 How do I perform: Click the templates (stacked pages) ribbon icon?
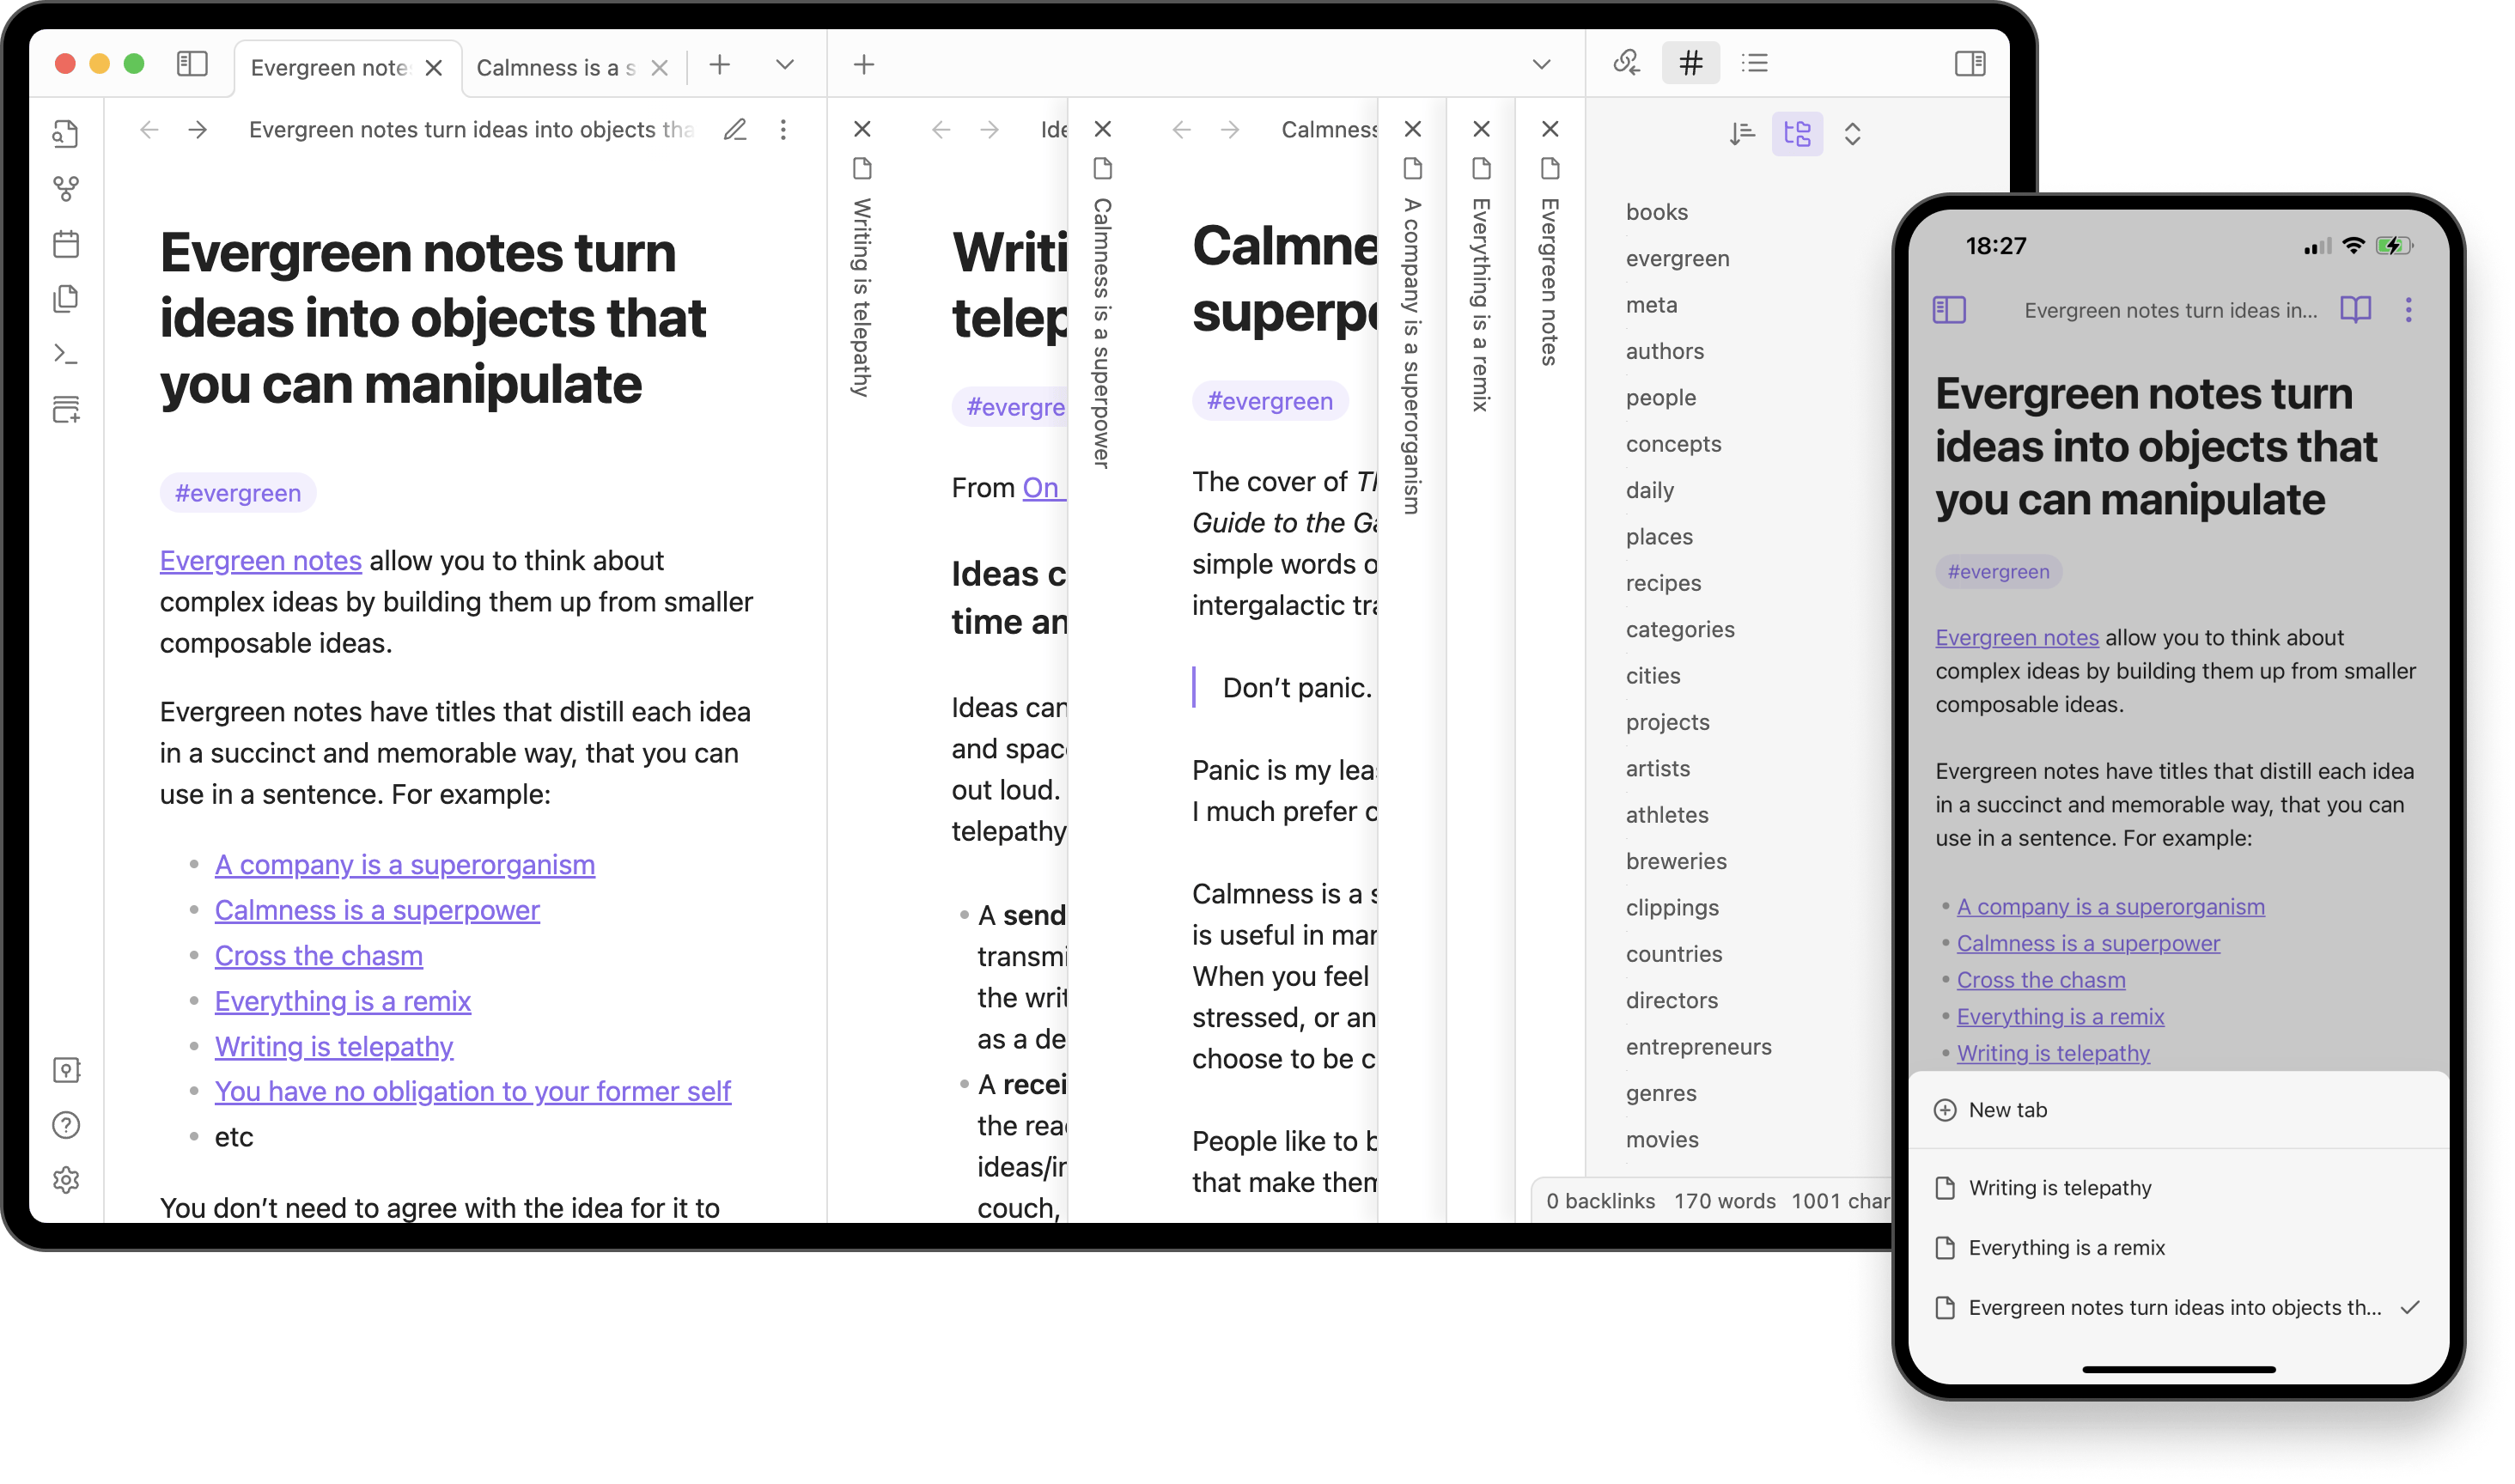point(66,299)
